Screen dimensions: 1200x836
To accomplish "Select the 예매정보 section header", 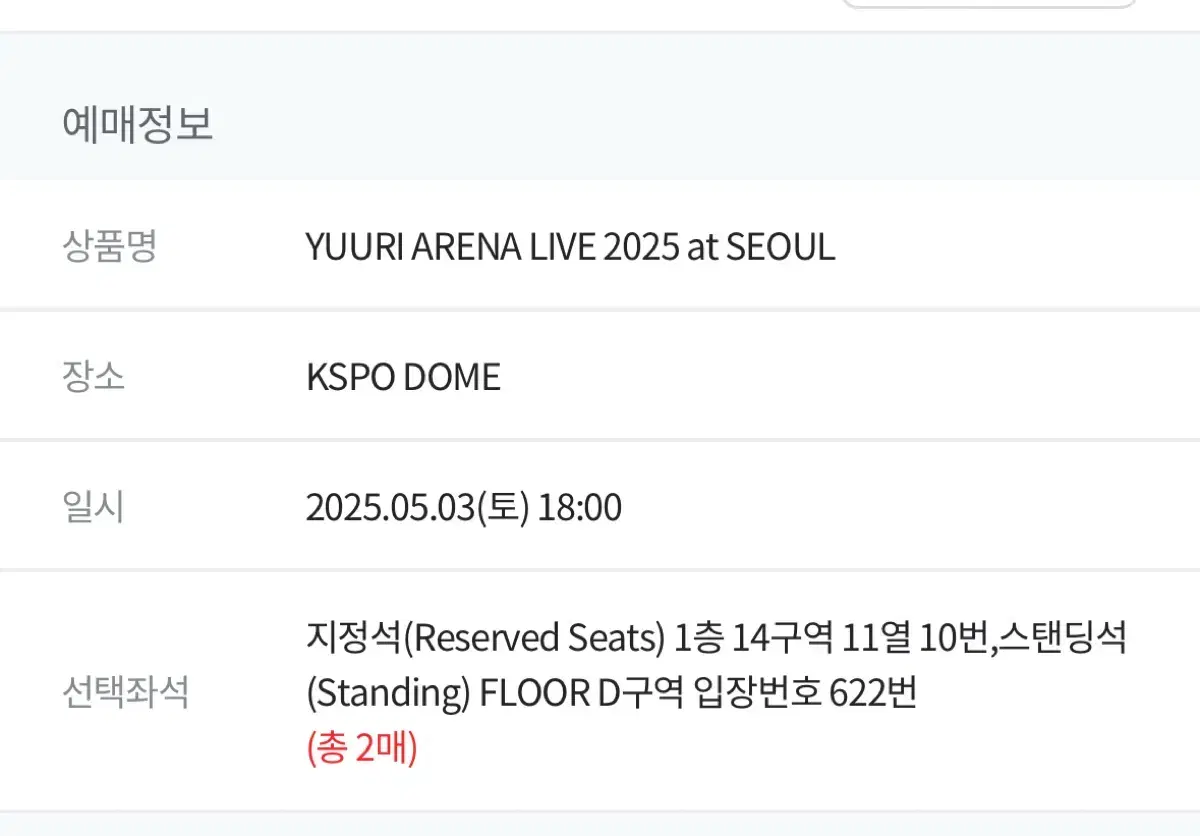I will coord(137,126).
